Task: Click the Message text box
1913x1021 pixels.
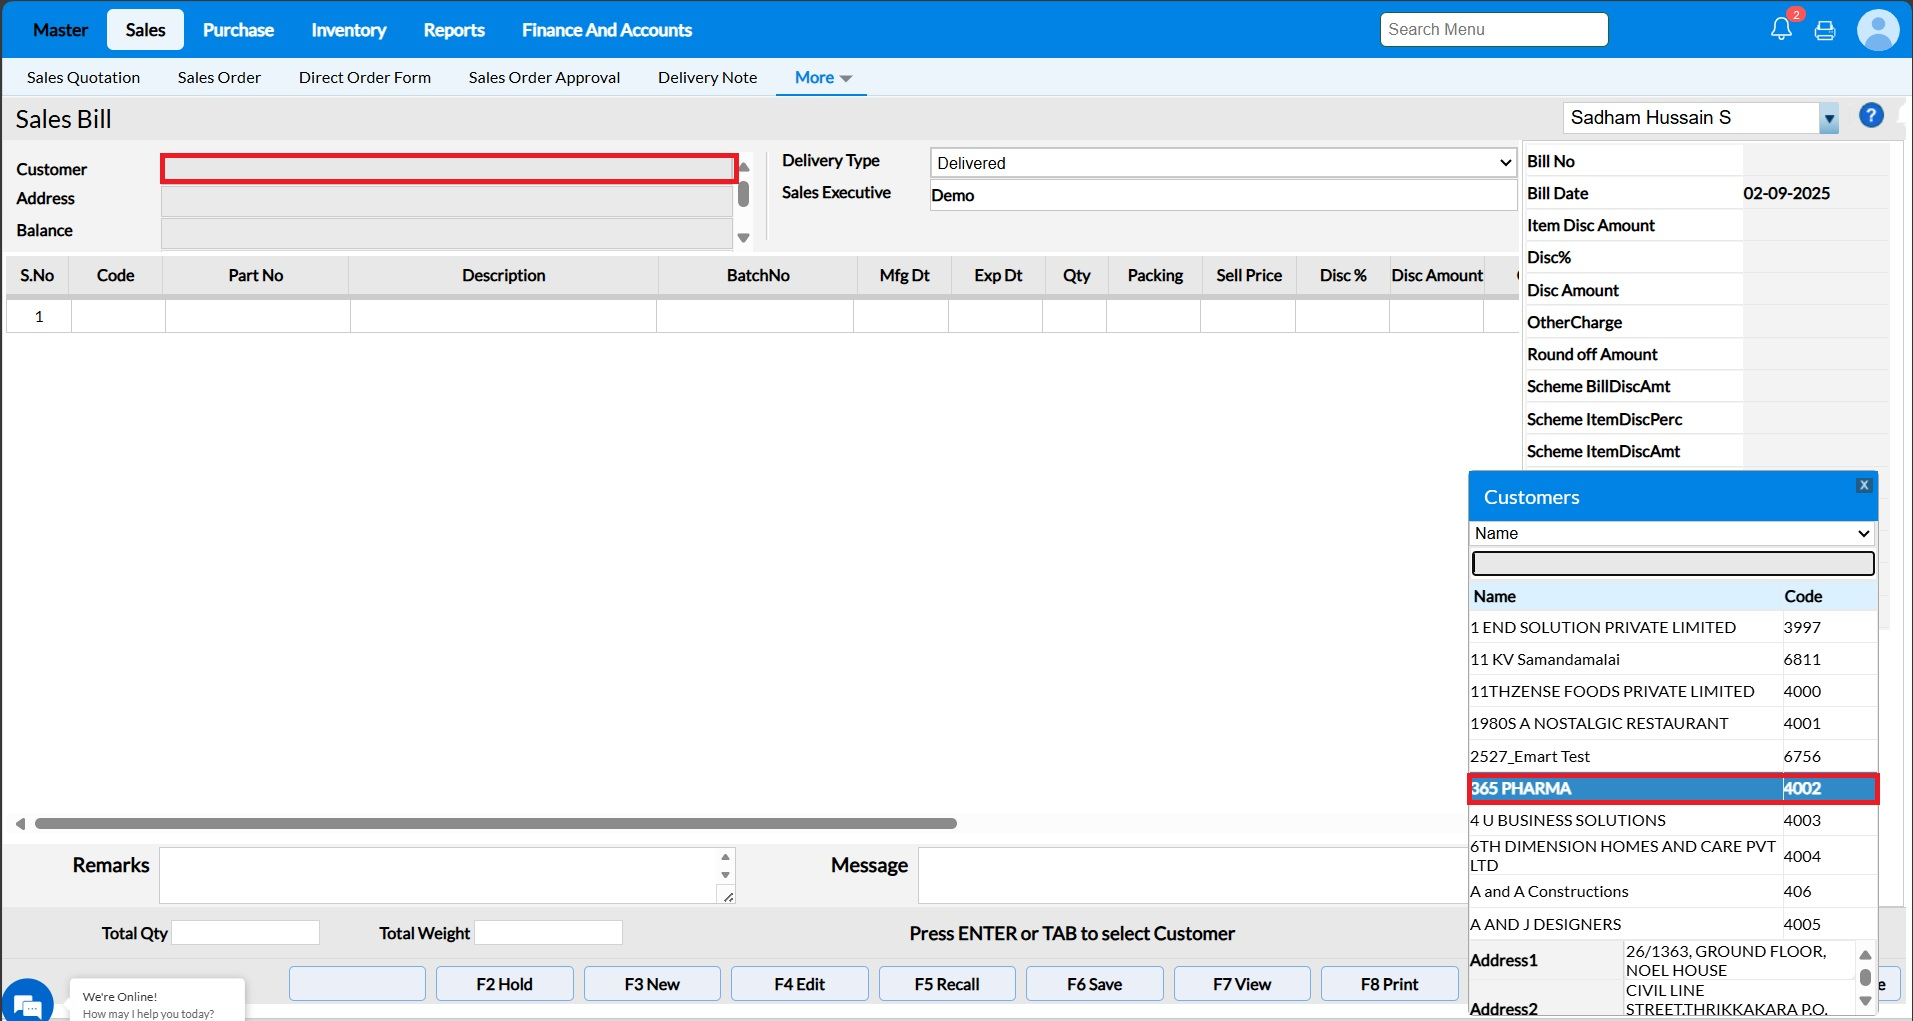Action: coord(1192,875)
